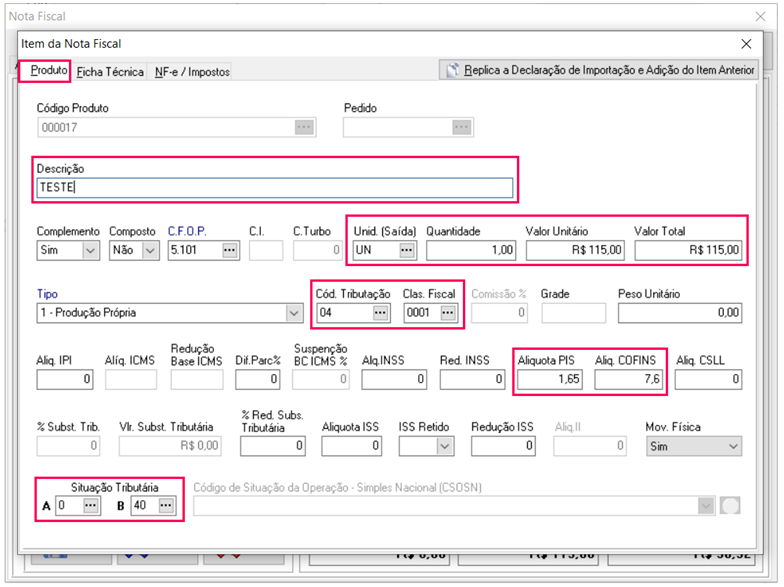Click the Descrição text field
The width and height of the screenshot is (784, 587).
275,188
